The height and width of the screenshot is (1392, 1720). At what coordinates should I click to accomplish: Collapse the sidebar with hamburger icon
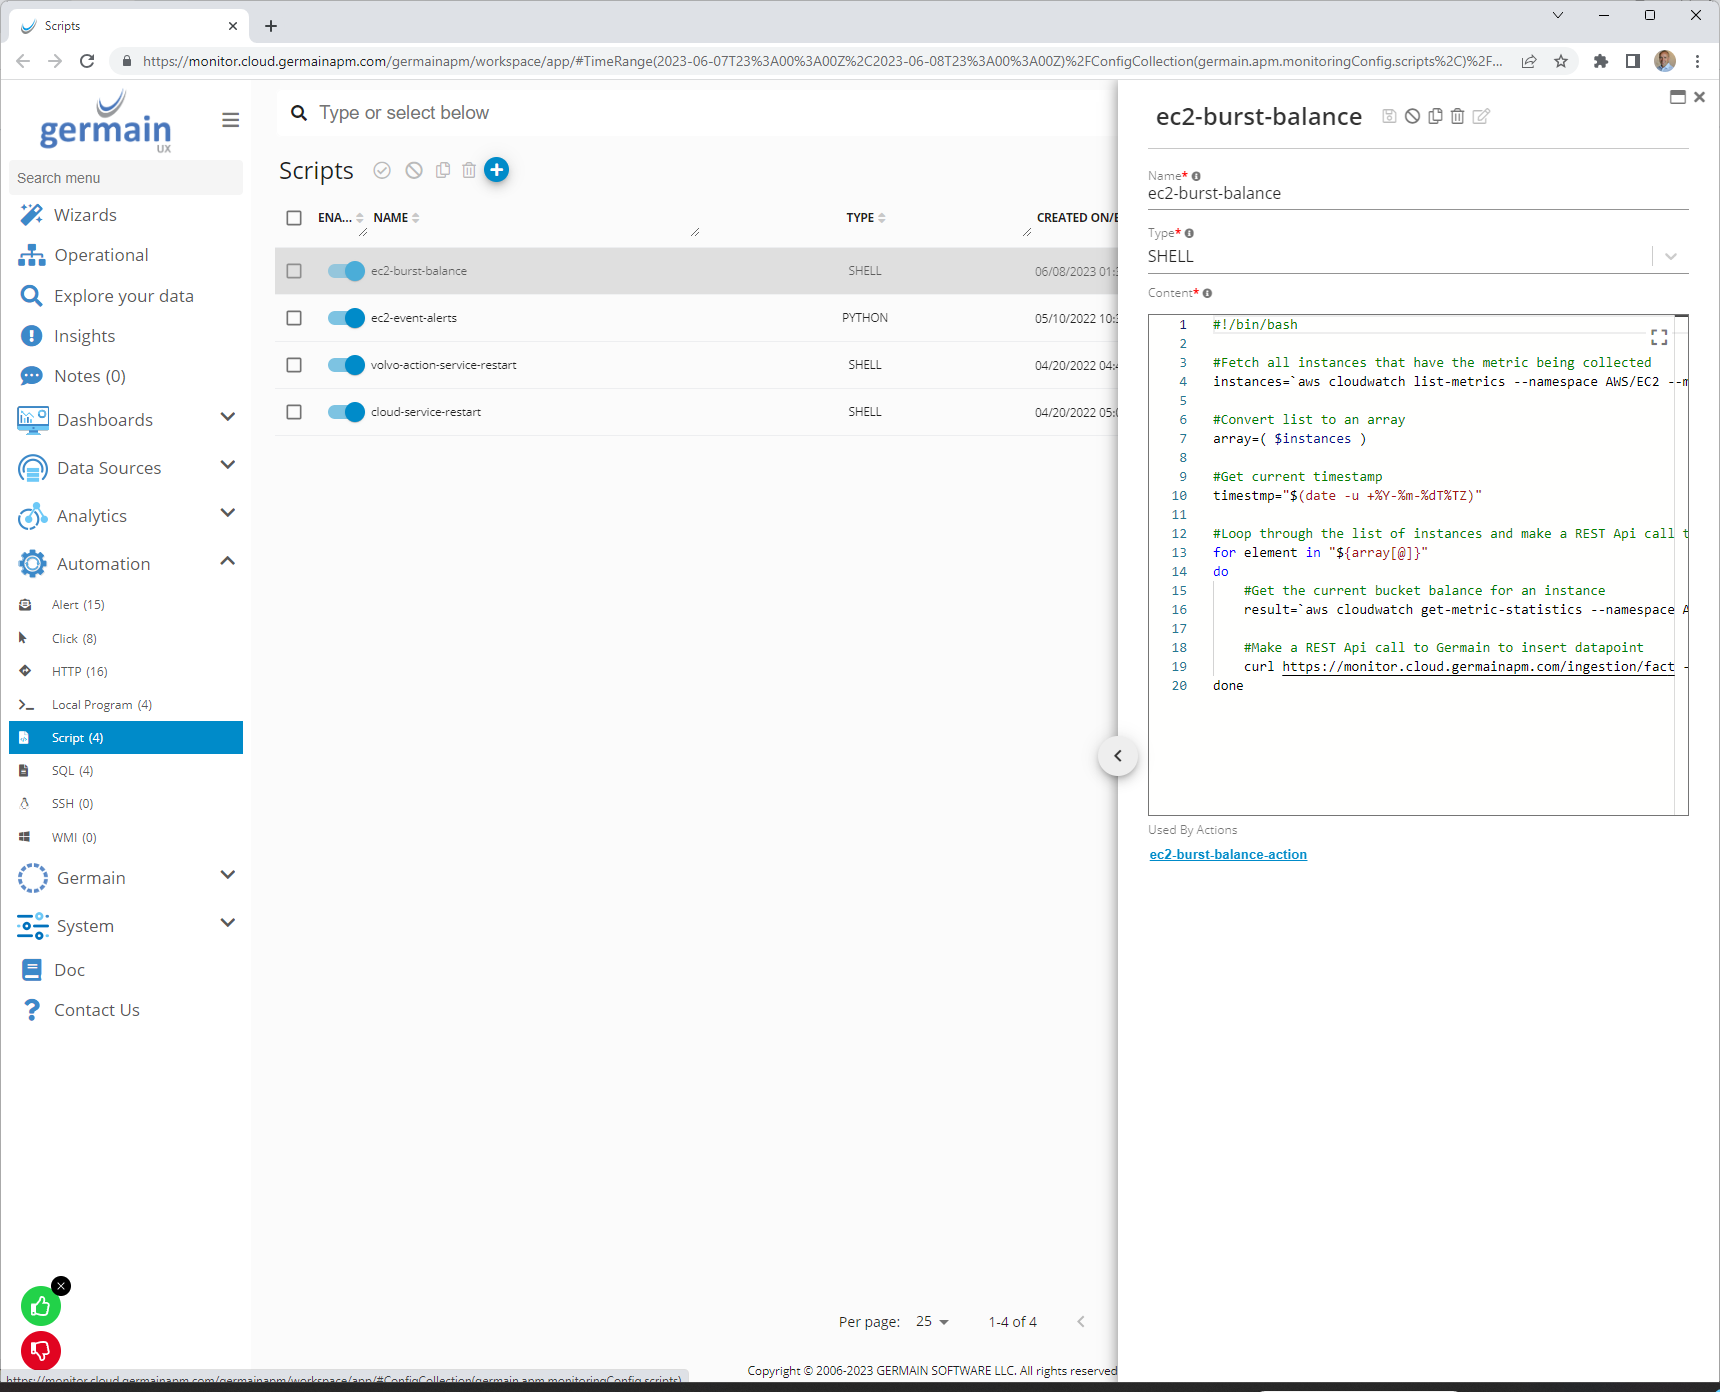tap(230, 120)
